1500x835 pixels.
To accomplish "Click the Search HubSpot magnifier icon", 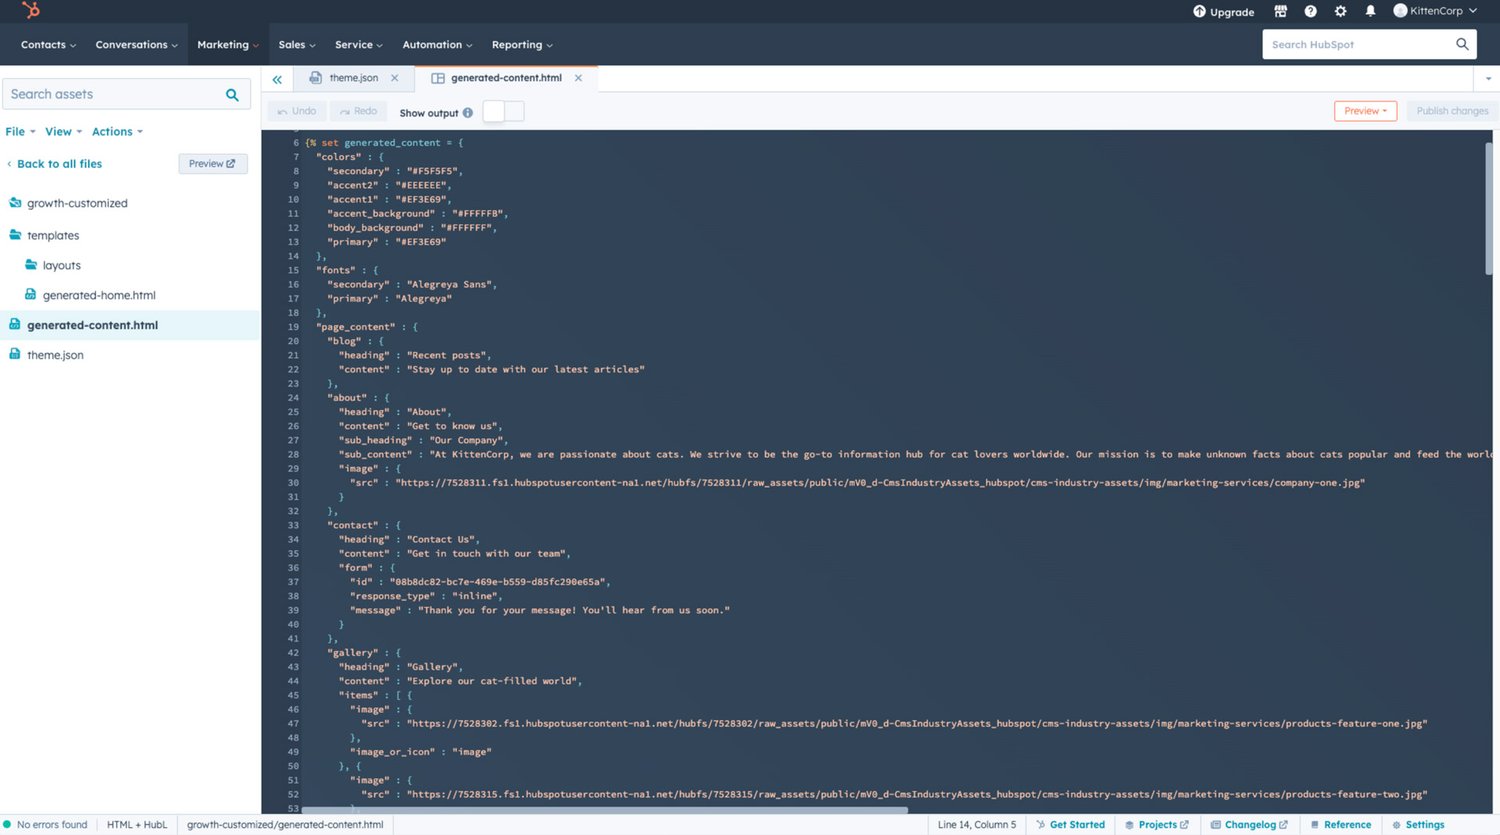I will click(x=1462, y=44).
